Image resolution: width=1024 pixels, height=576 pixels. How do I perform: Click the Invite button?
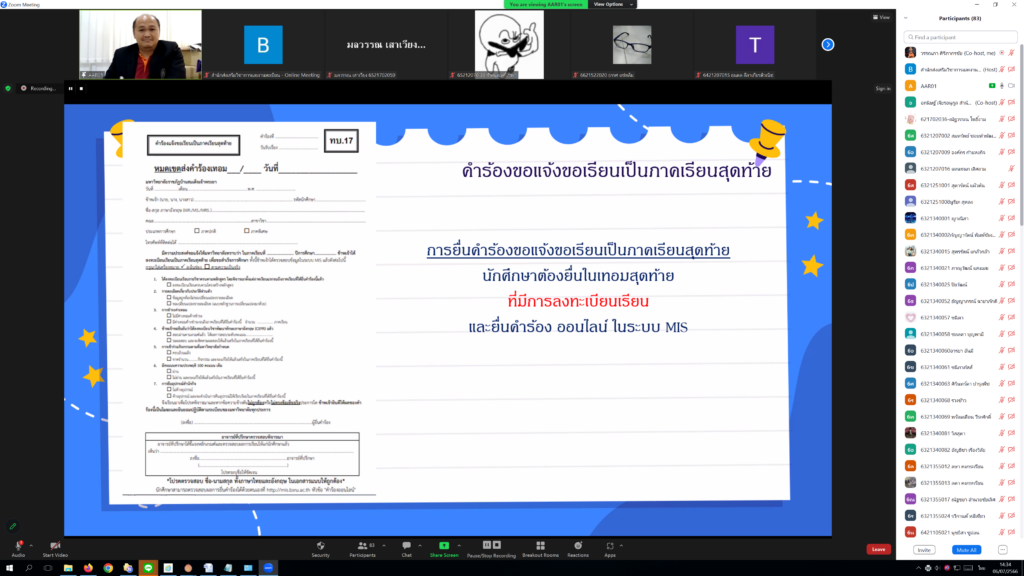924,550
